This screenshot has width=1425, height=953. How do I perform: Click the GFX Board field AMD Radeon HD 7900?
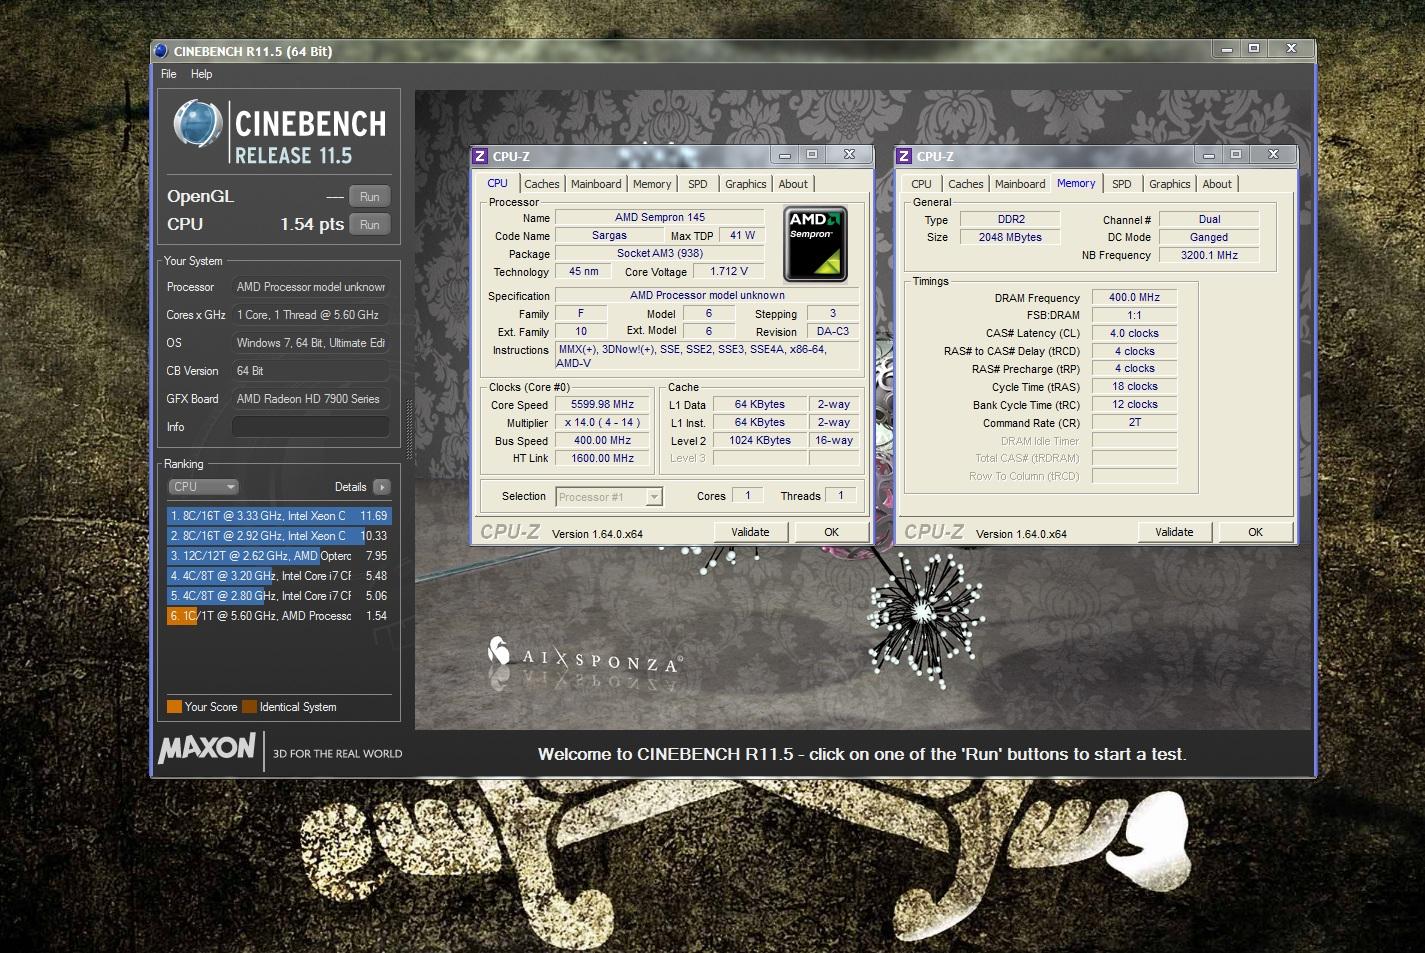coord(310,399)
